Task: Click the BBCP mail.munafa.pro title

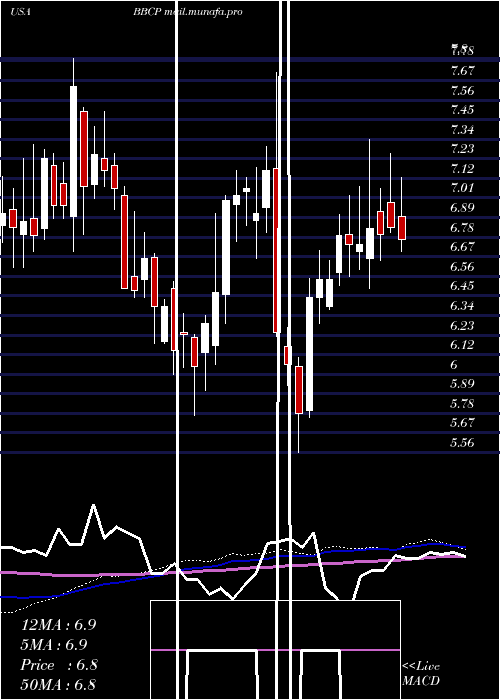Action: (188, 12)
